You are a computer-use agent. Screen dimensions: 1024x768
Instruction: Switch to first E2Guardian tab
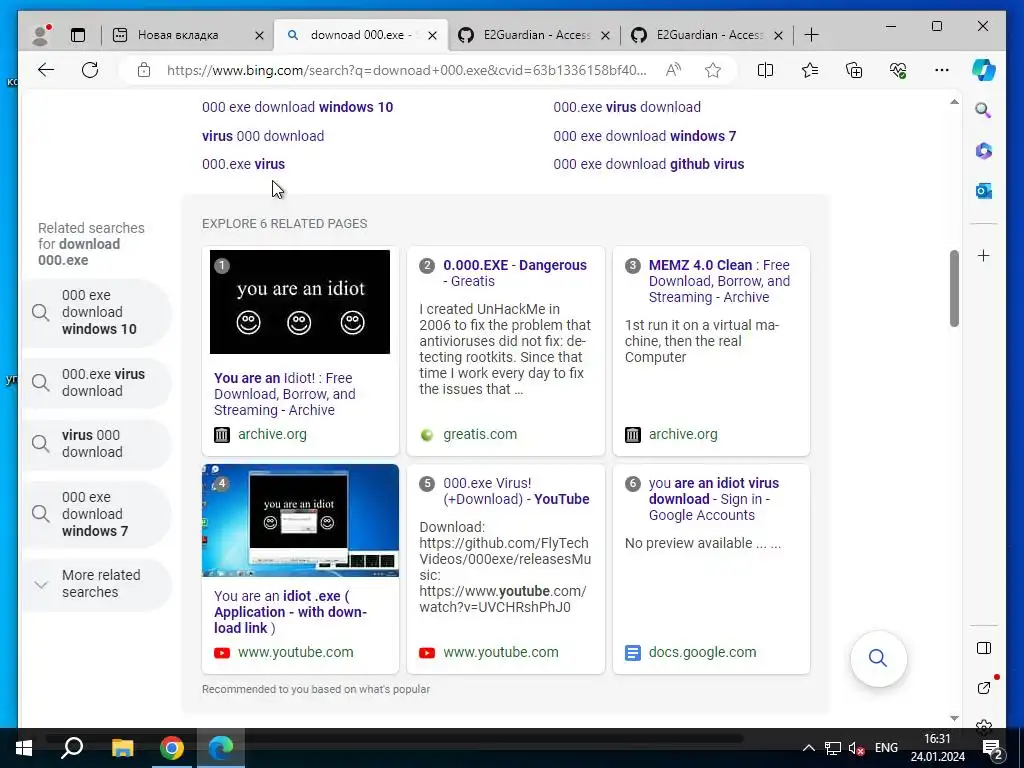tap(536, 35)
